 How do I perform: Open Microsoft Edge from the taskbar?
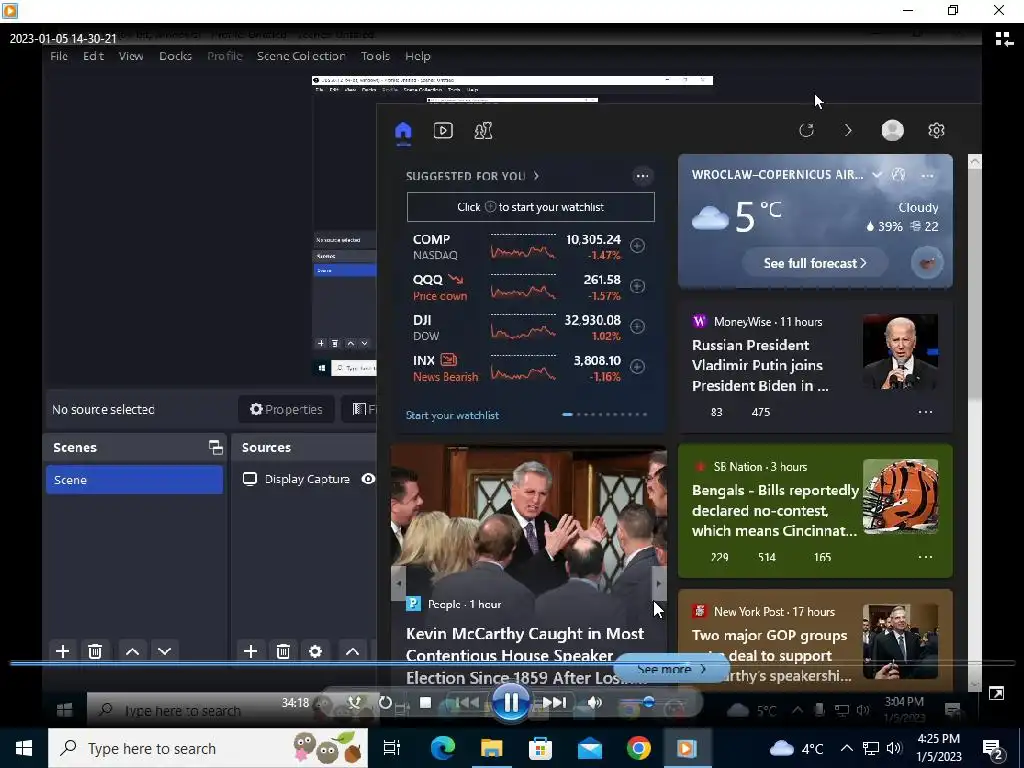(442, 748)
